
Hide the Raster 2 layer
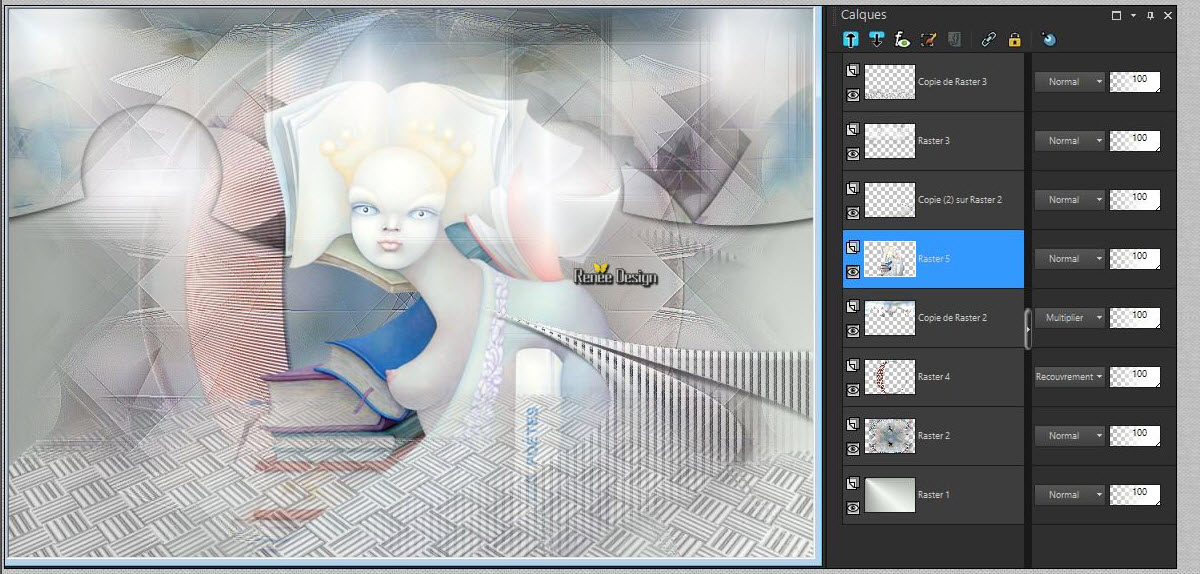(x=853, y=449)
